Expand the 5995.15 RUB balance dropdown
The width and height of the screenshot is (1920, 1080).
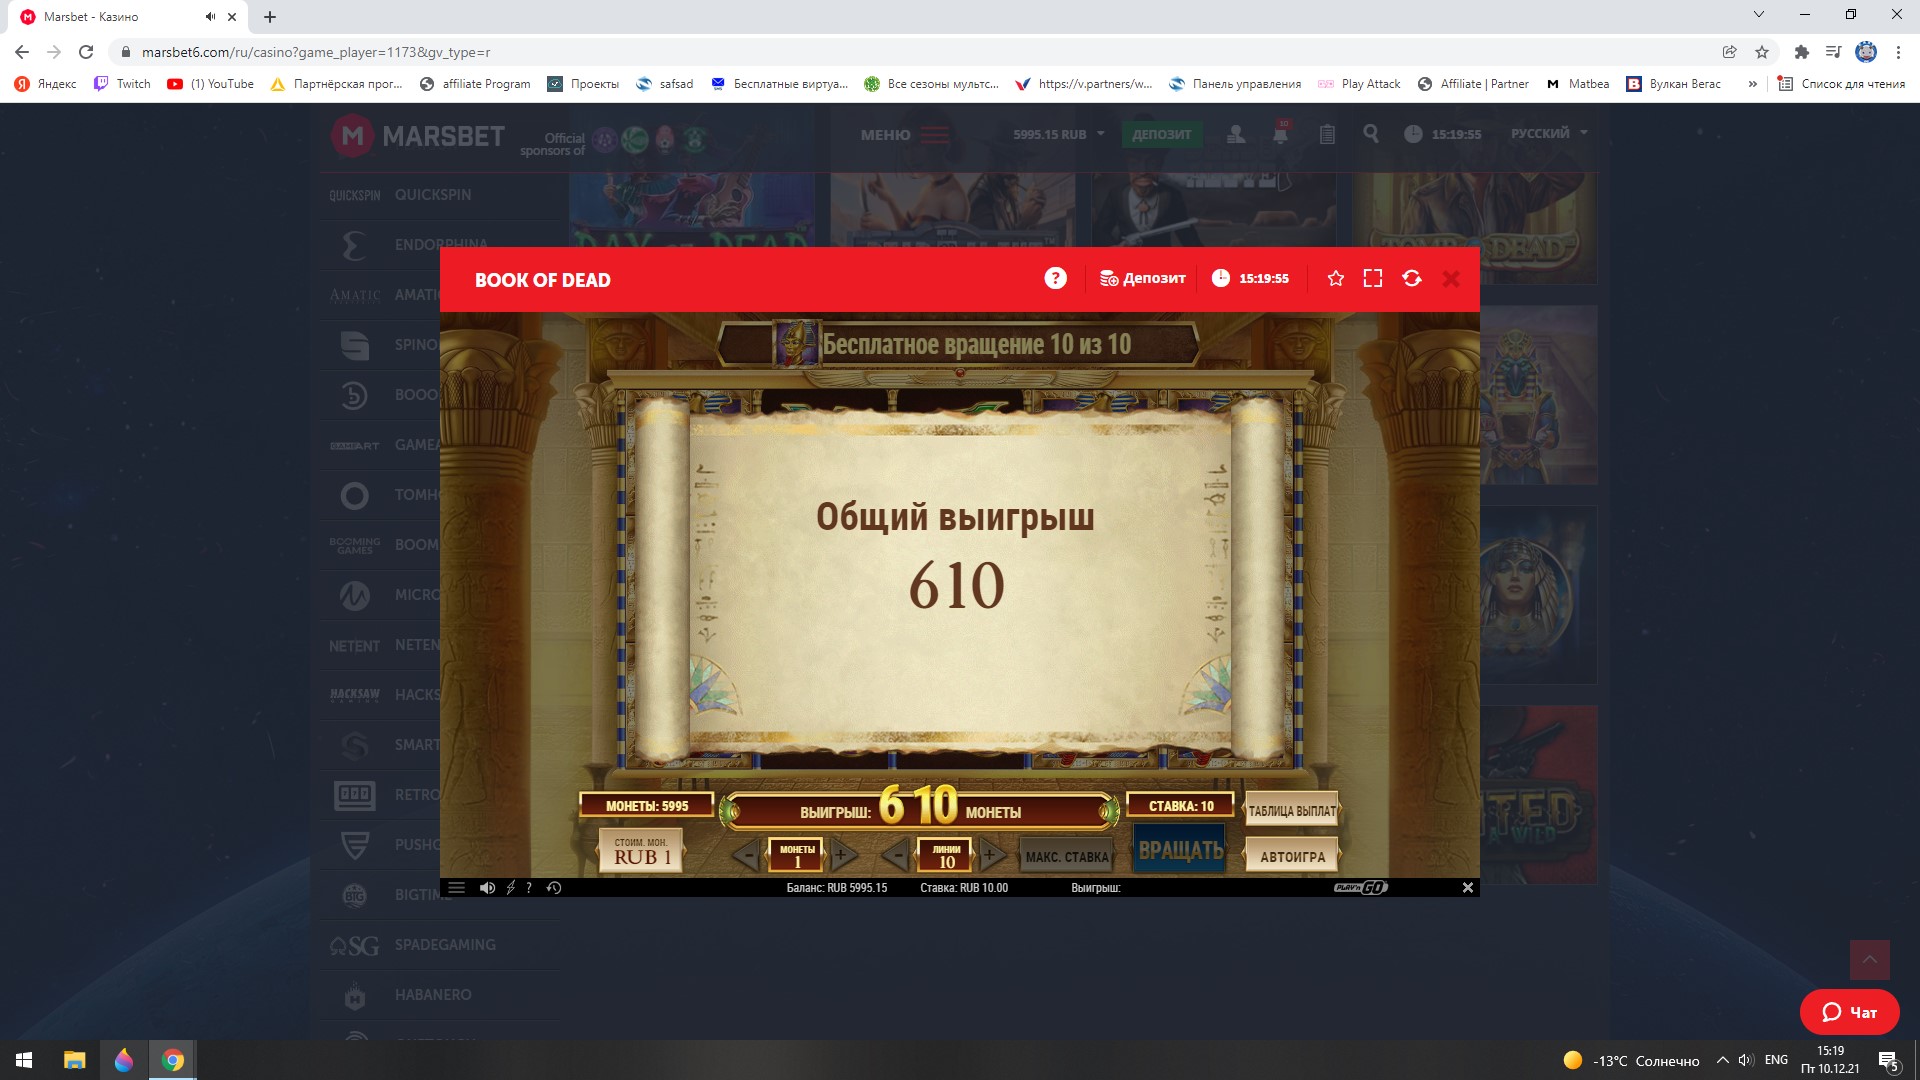click(x=1059, y=134)
